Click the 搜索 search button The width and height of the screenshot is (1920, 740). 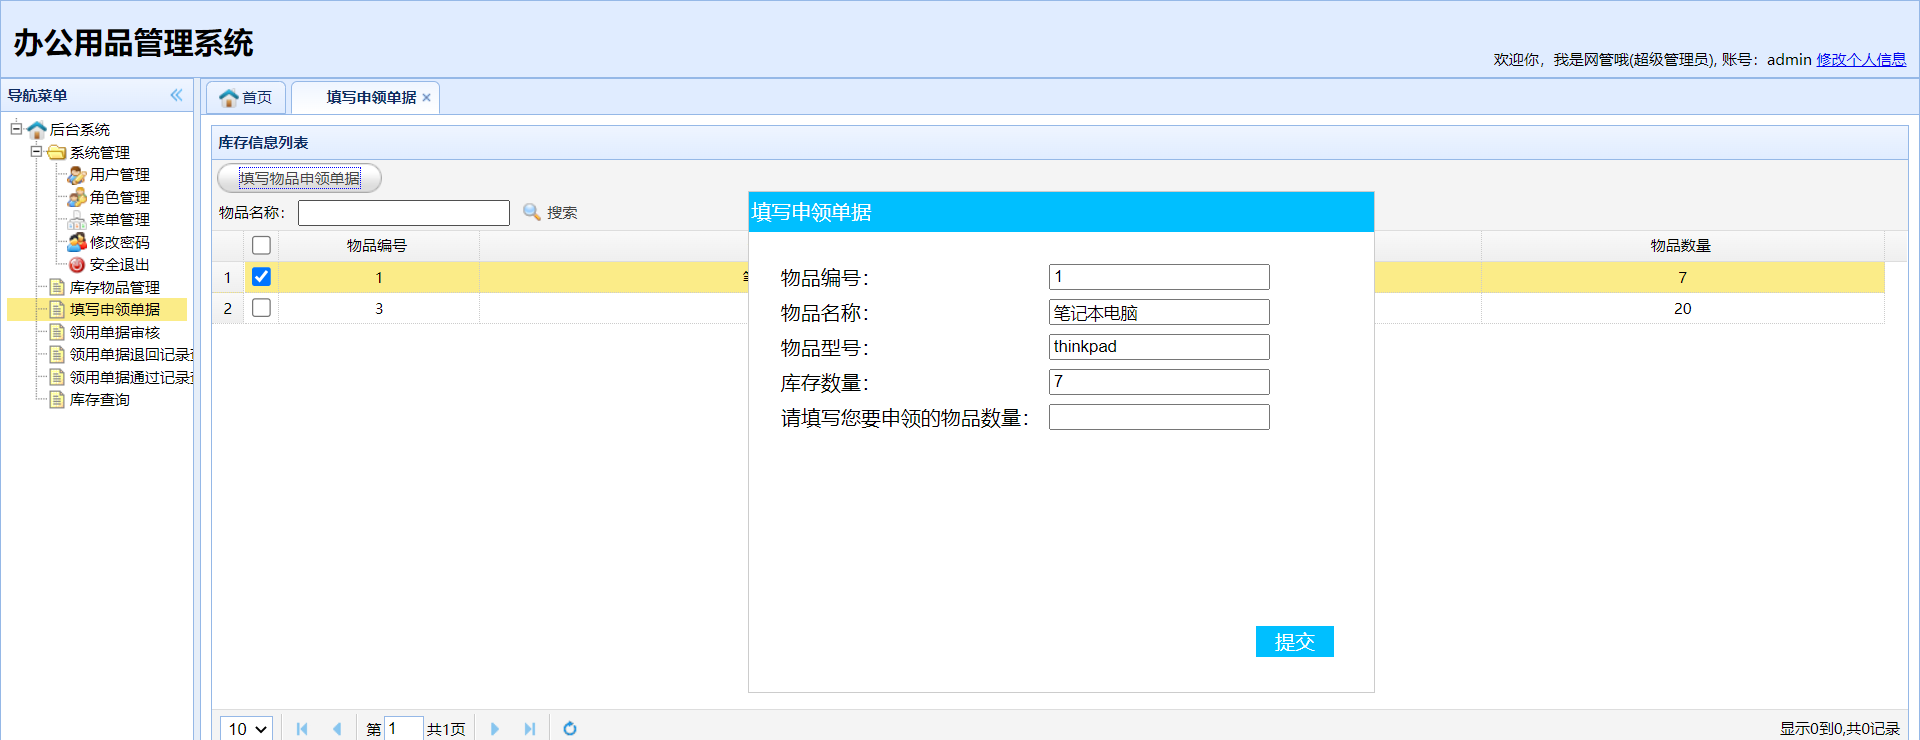point(550,212)
